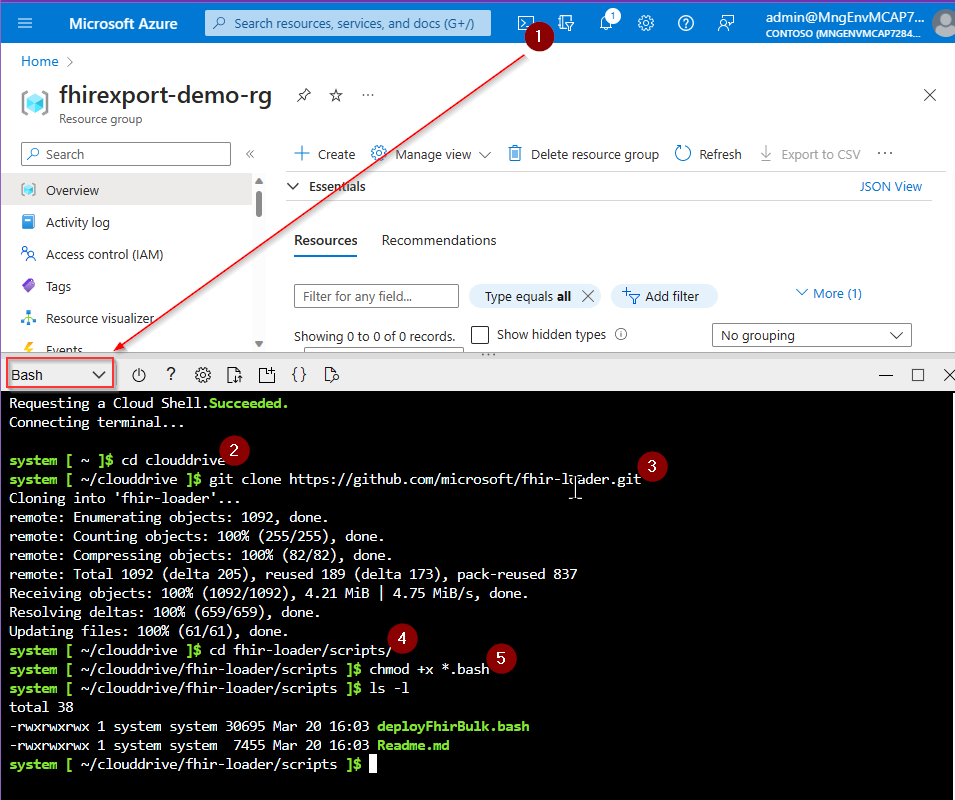Open Directories and subscriptions filter icon
This screenshot has width=955, height=800.
[566, 23]
